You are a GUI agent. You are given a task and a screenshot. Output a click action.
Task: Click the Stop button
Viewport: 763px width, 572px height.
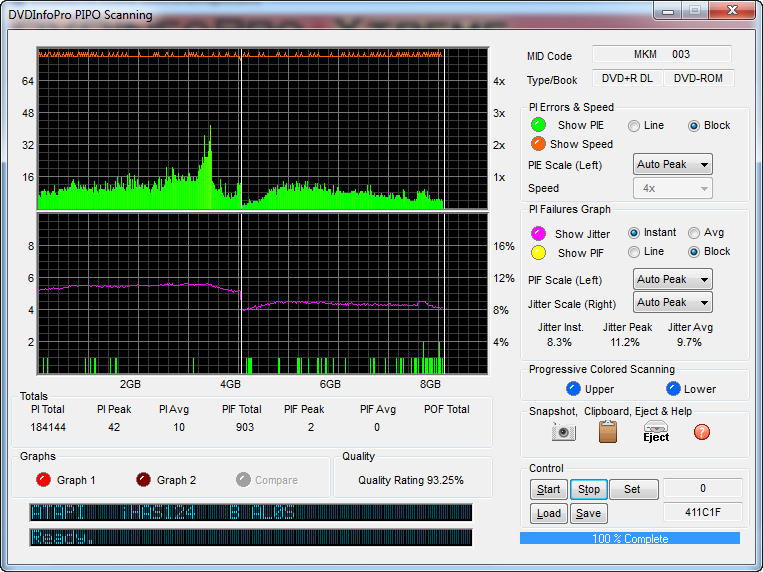coord(589,489)
